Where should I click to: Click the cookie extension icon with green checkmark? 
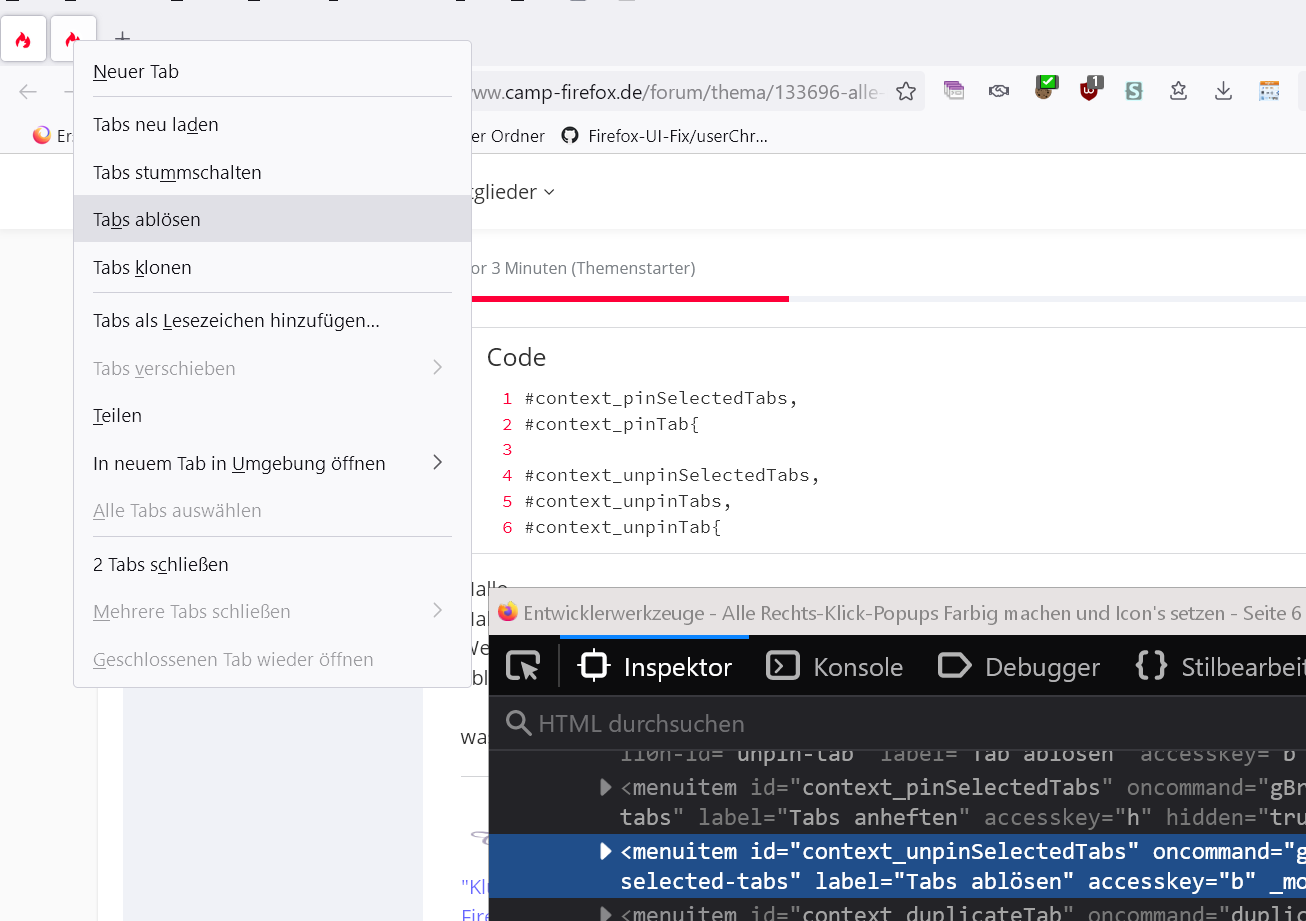click(1045, 89)
